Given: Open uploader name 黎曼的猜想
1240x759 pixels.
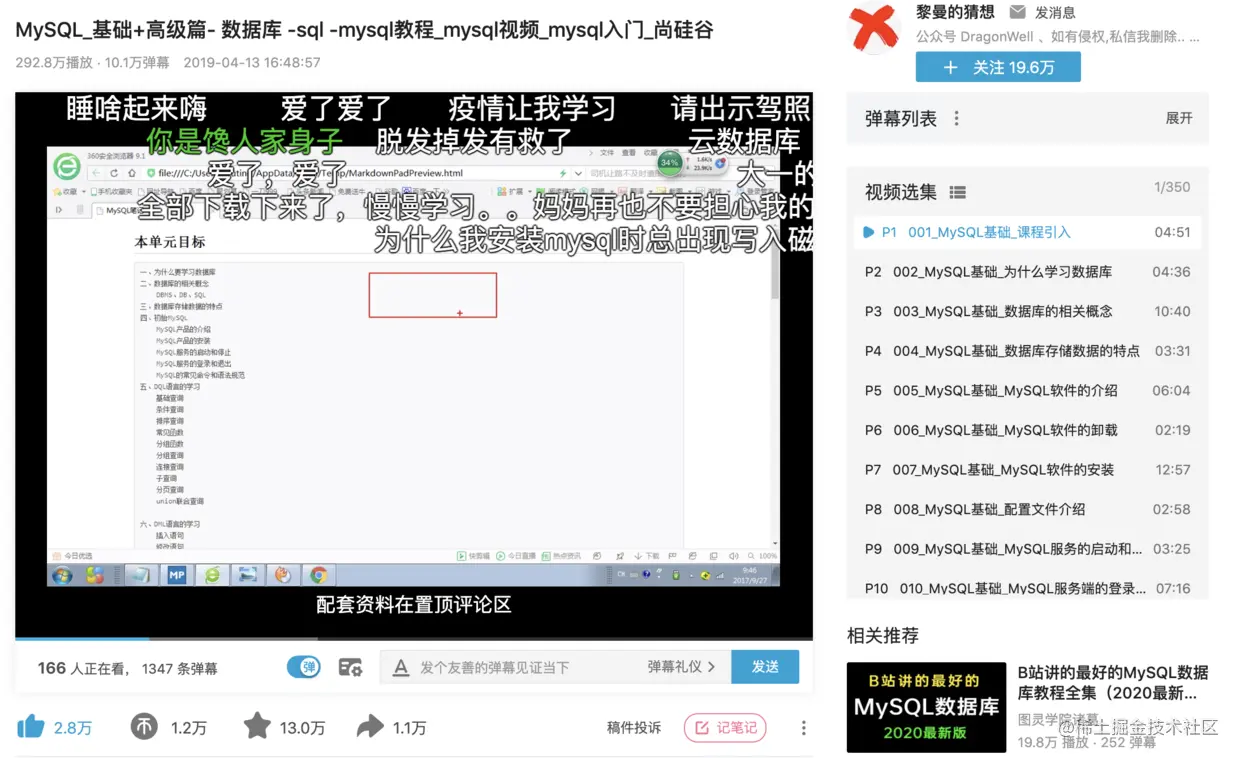Looking at the screenshot, I should (x=955, y=13).
